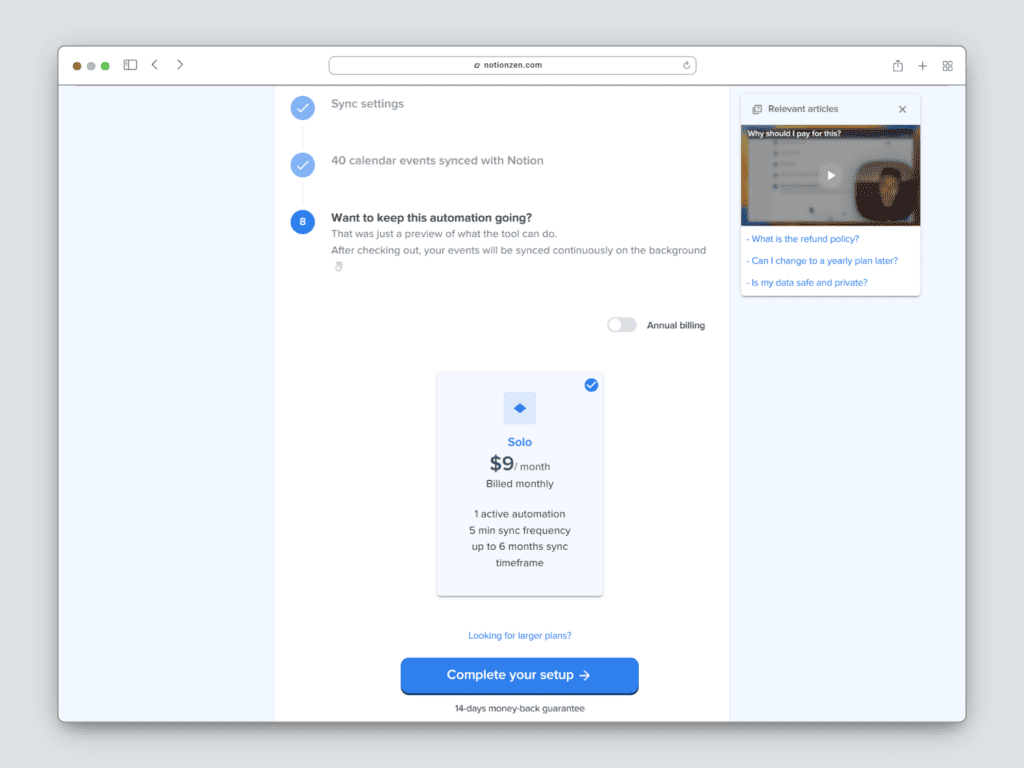Show the tab overview grid icon
1024x768 pixels.
(x=947, y=66)
